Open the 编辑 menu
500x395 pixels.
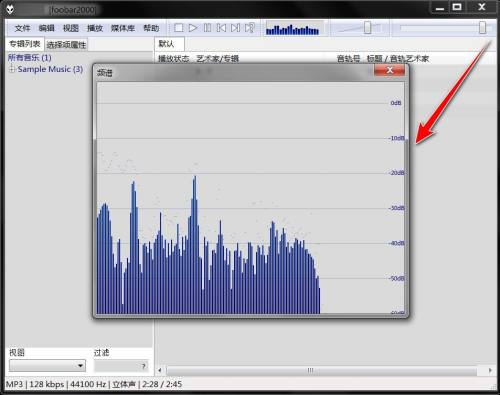coord(46,28)
